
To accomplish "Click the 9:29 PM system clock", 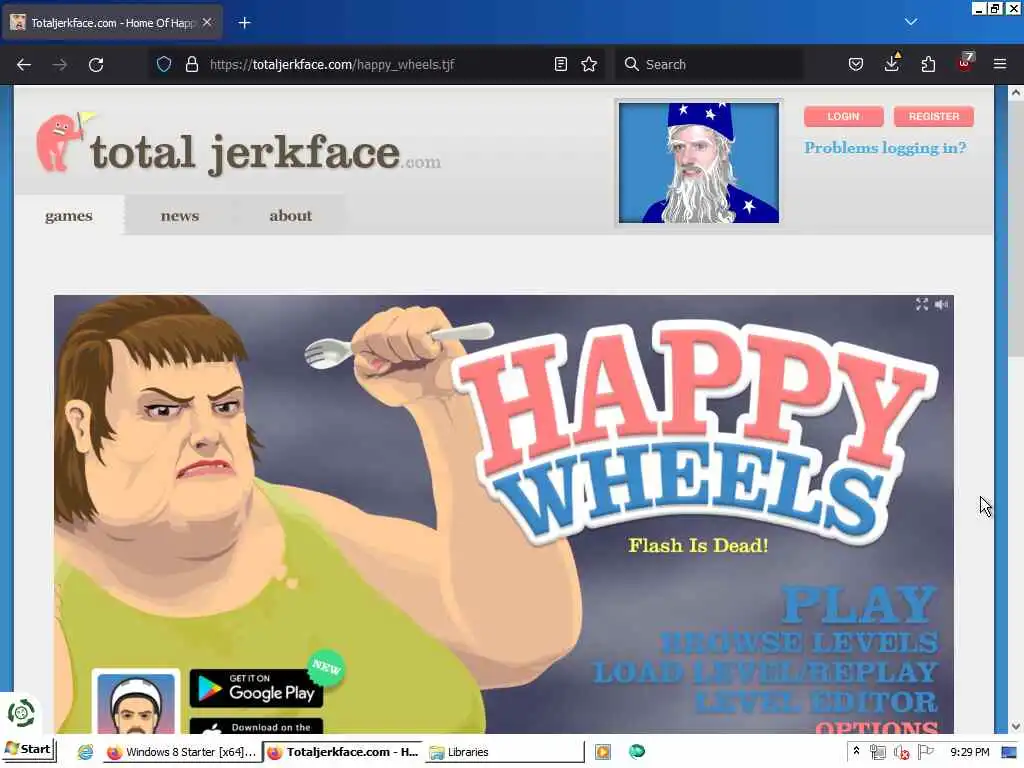I will tap(970, 752).
